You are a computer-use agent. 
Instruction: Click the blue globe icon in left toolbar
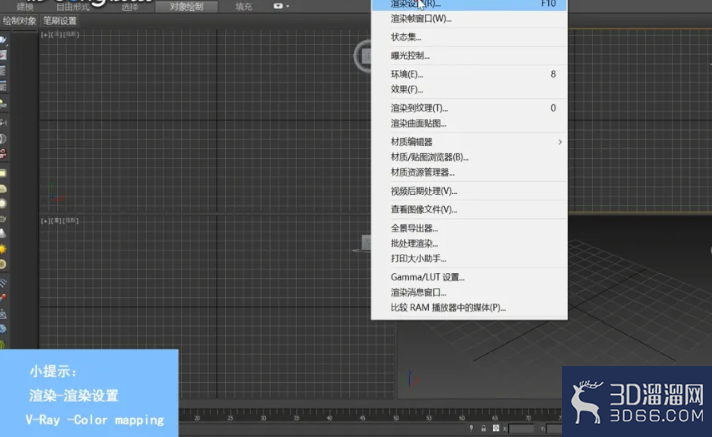tap(3, 329)
